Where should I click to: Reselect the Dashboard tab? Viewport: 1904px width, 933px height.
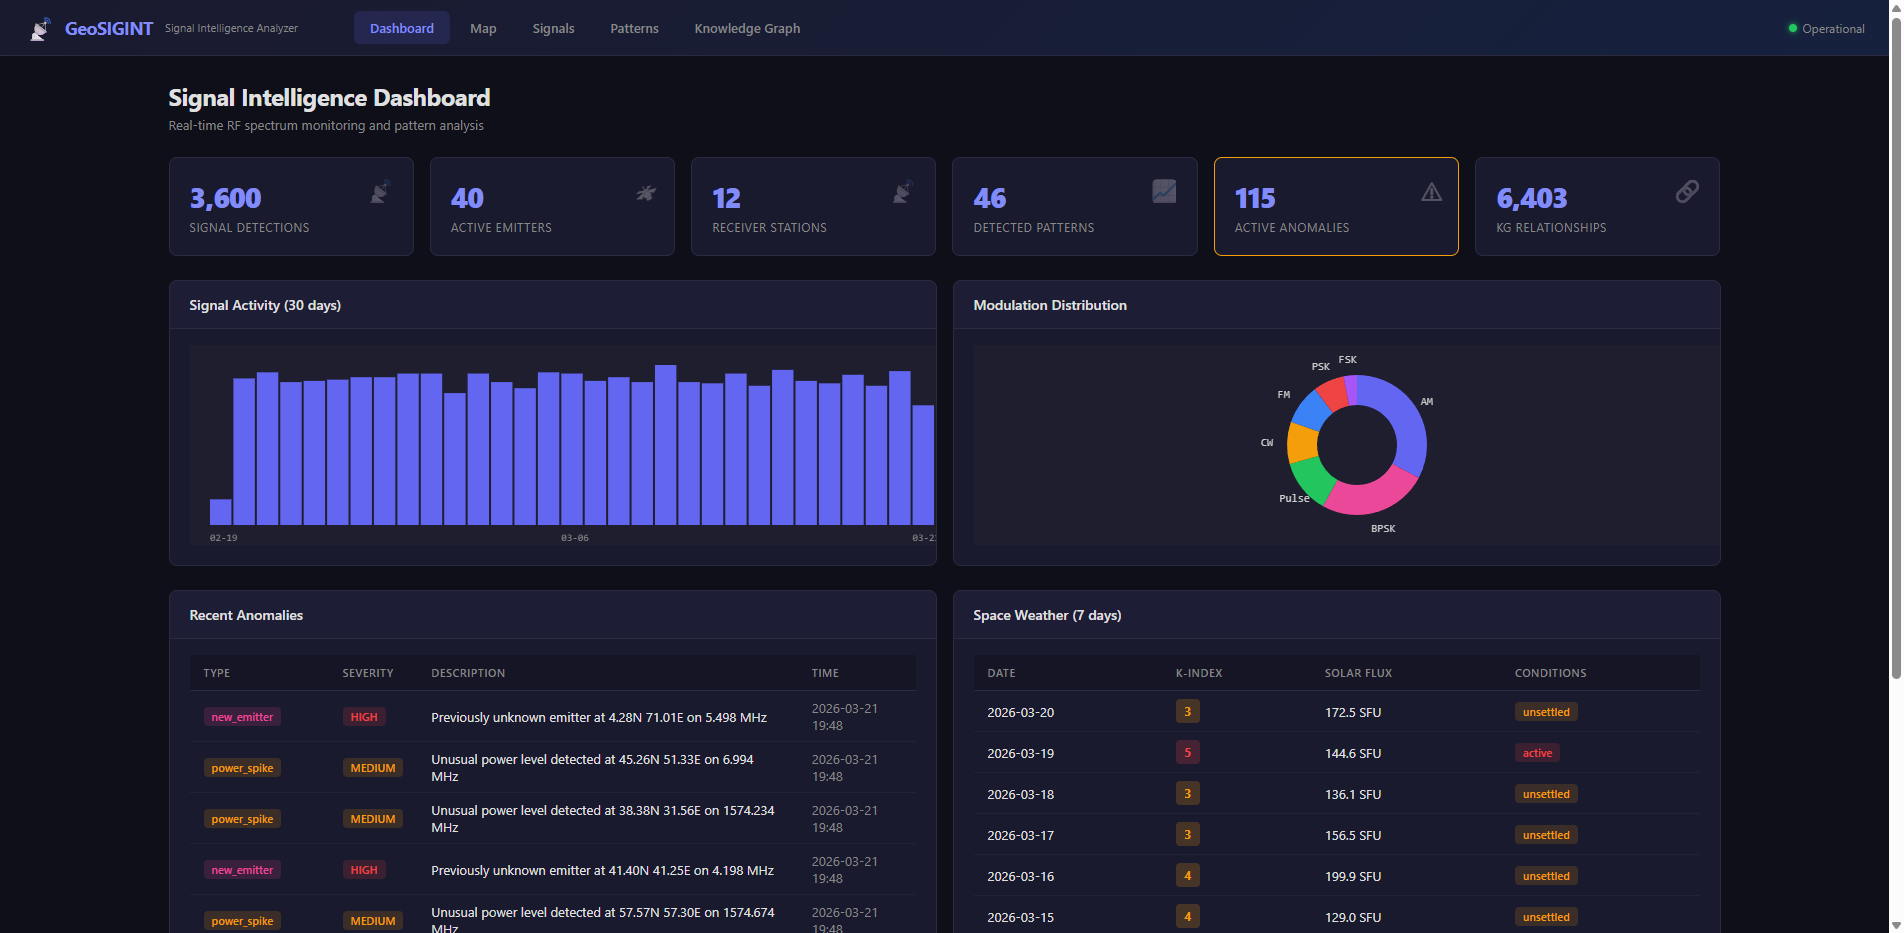click(402, 28)
